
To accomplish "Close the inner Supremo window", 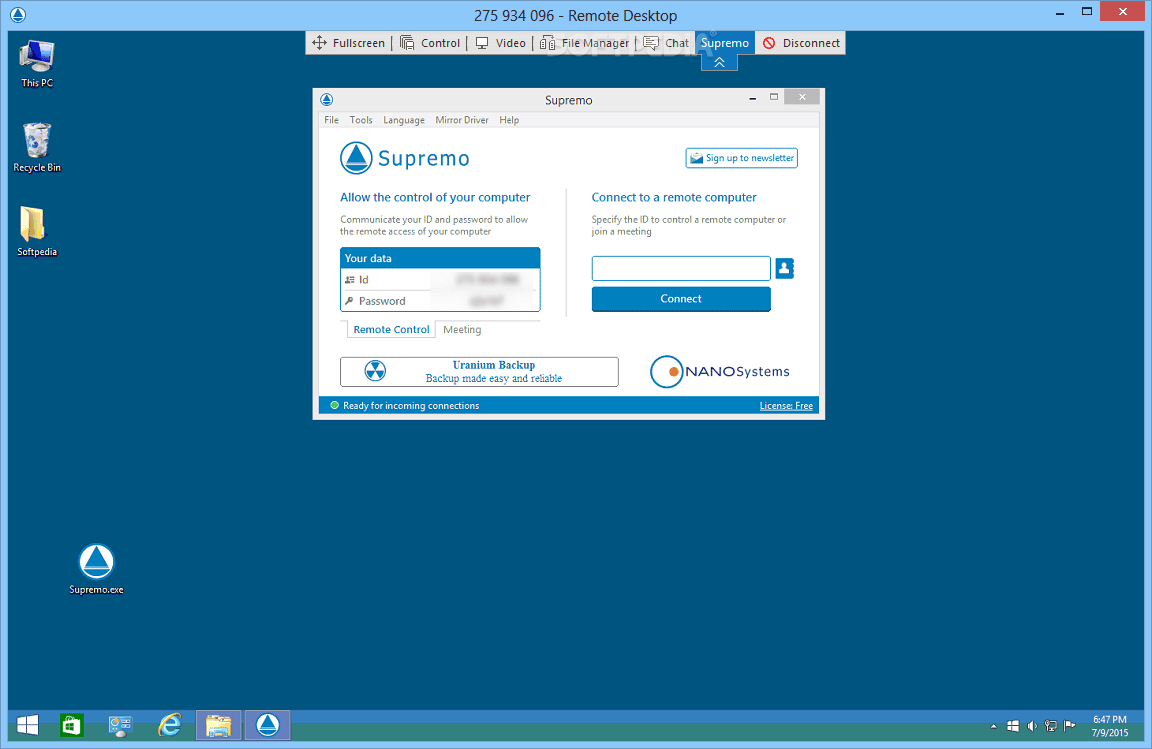I will point(802,97).
